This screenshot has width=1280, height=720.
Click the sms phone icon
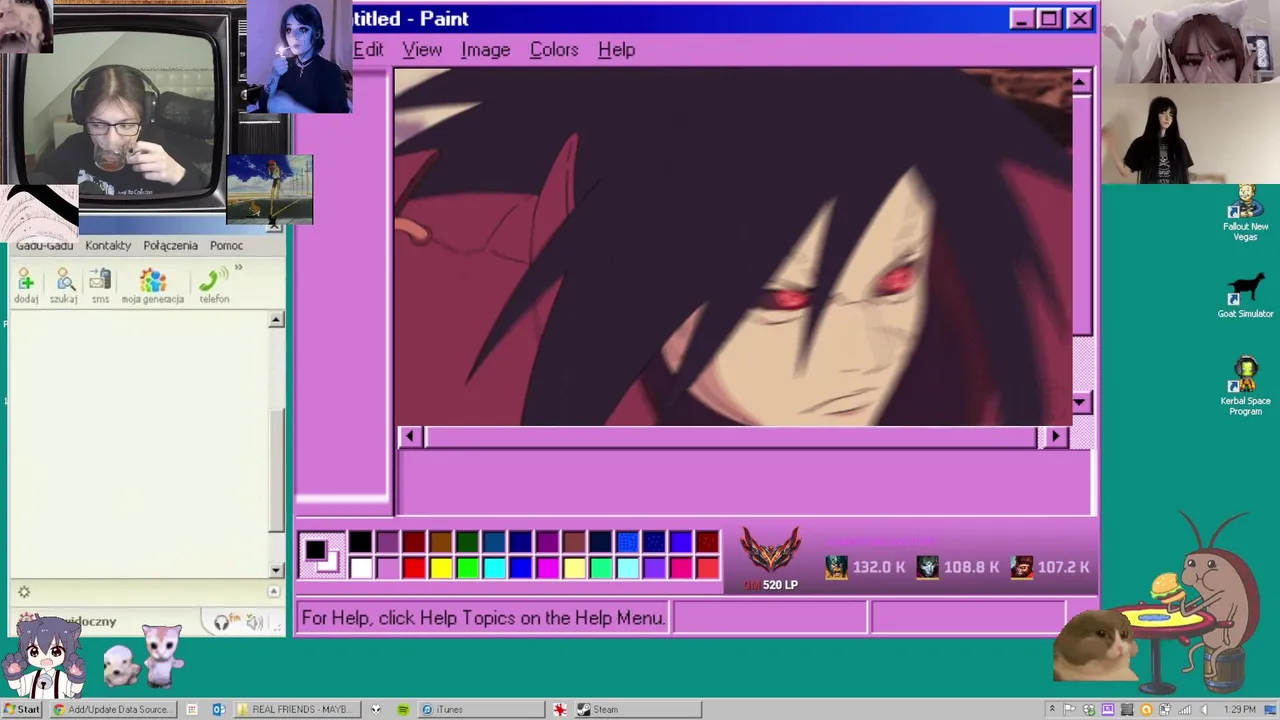100,285
